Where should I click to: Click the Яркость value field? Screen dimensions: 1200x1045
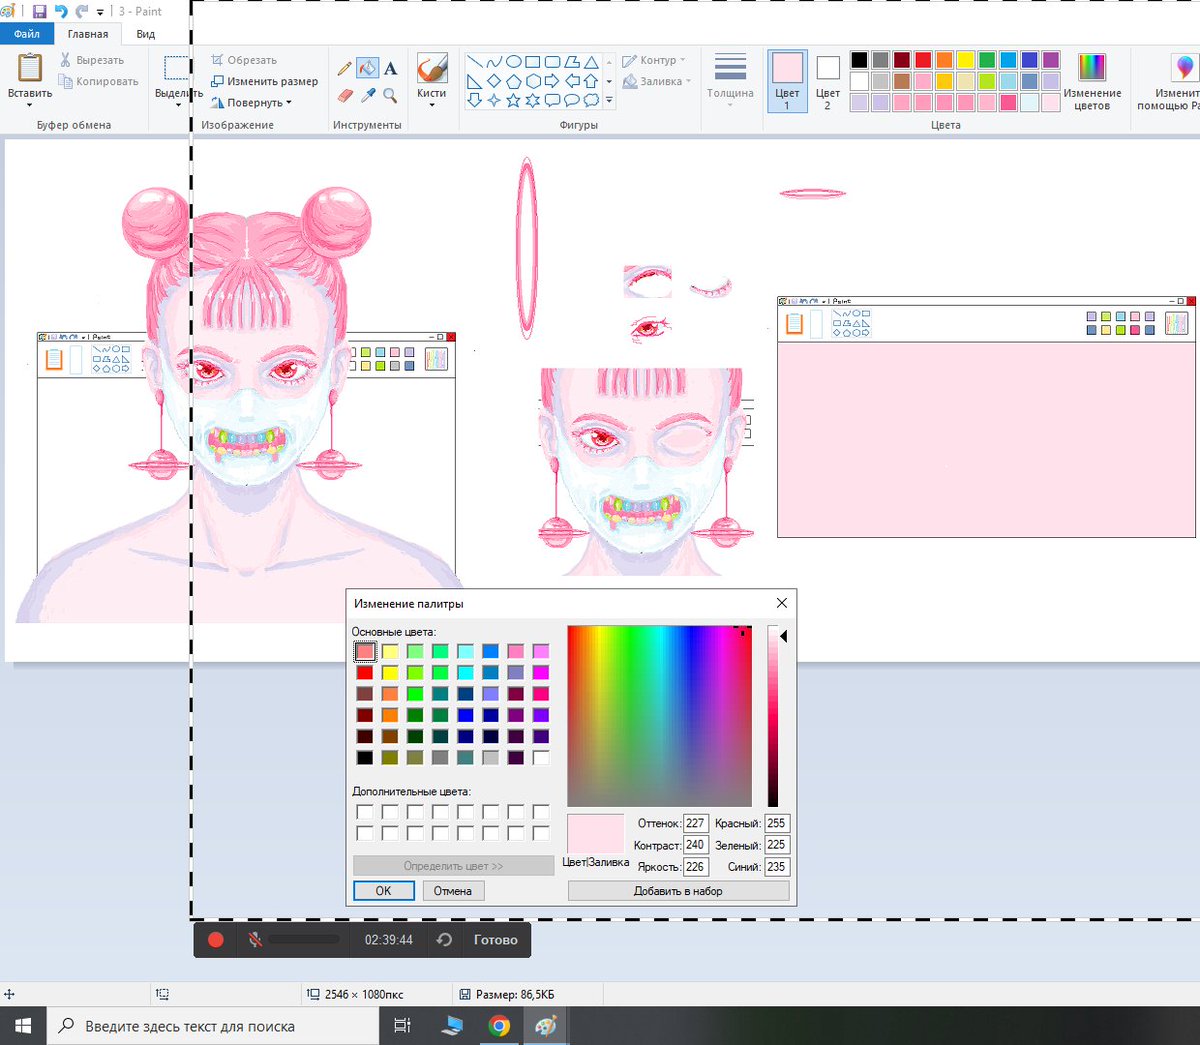(x=695, y=867)
